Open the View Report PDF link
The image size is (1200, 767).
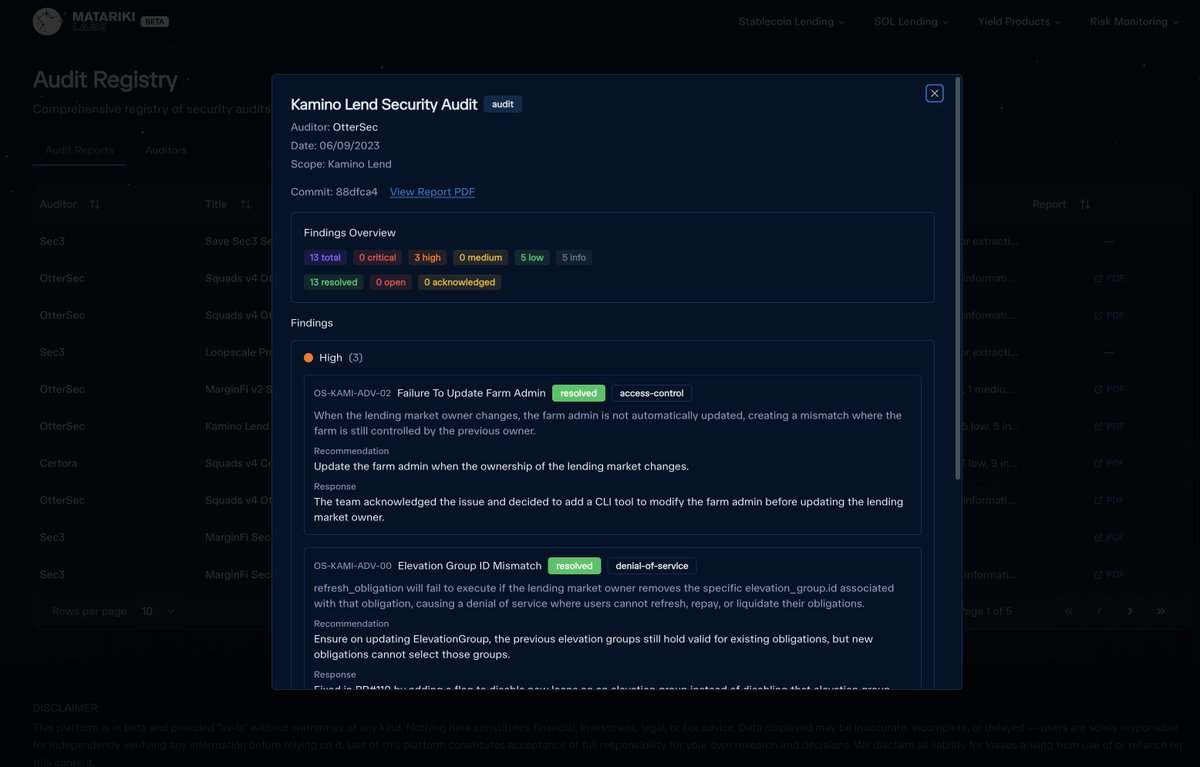[x=432, y=192]
